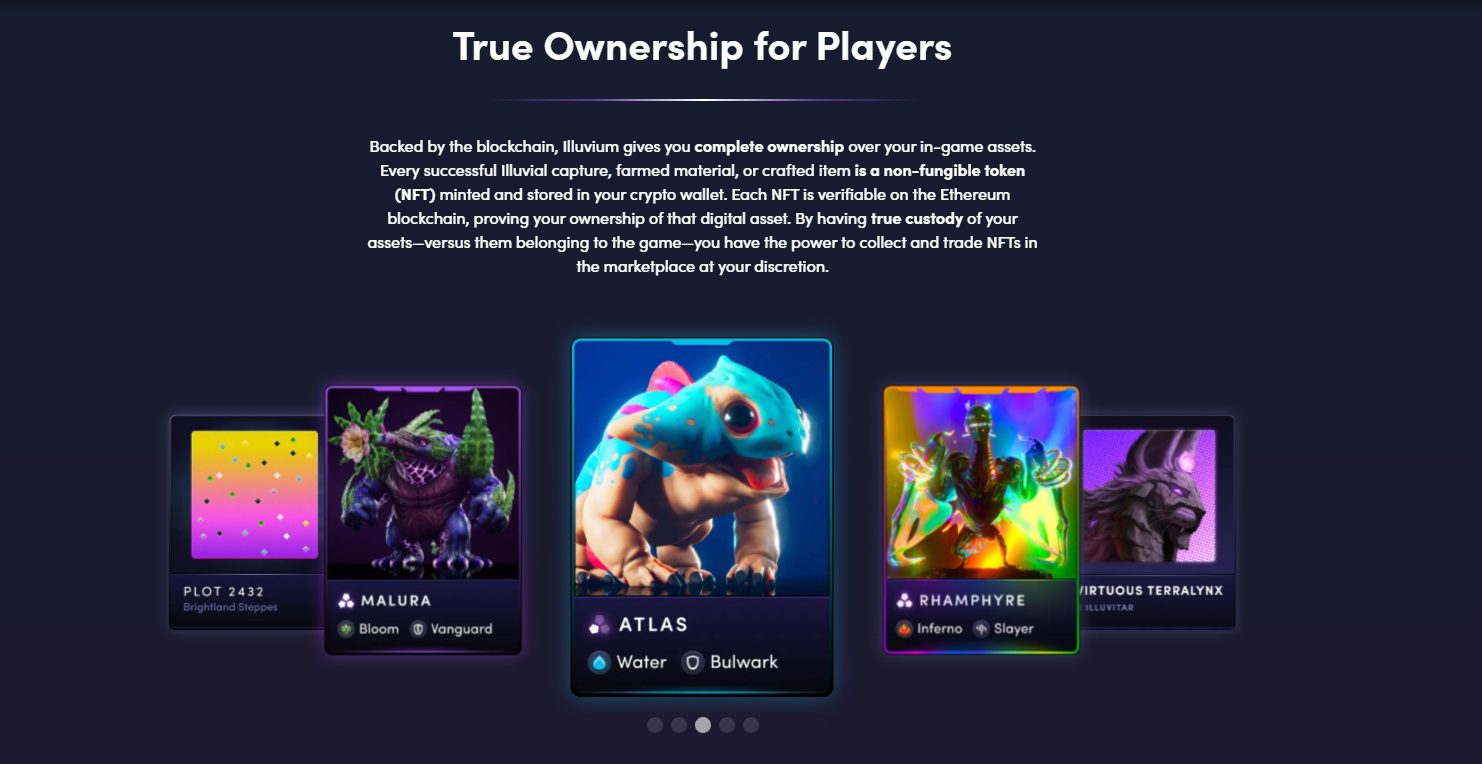Image resolution: width=1482 pixels, height=764 pixels.
Task: Click the tier icon beside MALURA name
Action: point(346,601)
